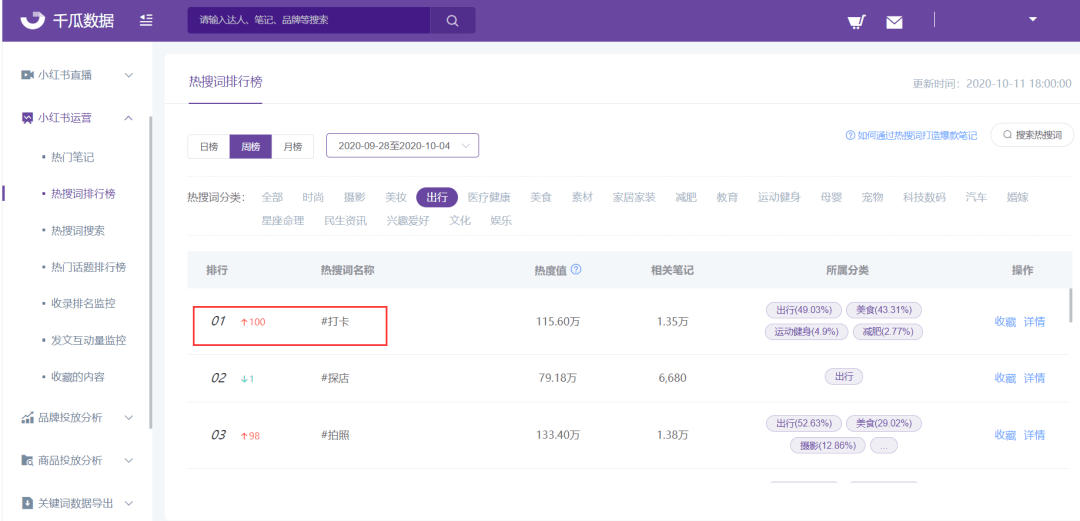Click the 千瓜数据 logo
Viewport: 1080px width, 521px height.
(67, 20)
